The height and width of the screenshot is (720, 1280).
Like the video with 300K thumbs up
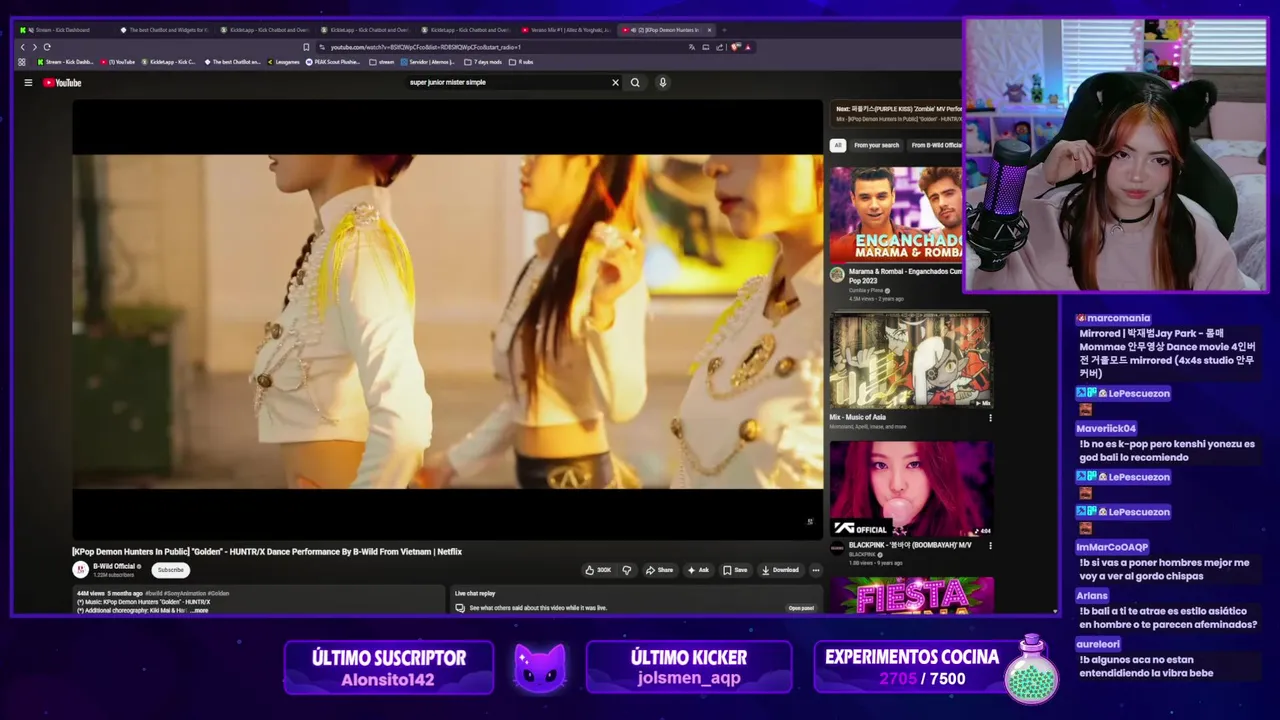tap(599, 570)
